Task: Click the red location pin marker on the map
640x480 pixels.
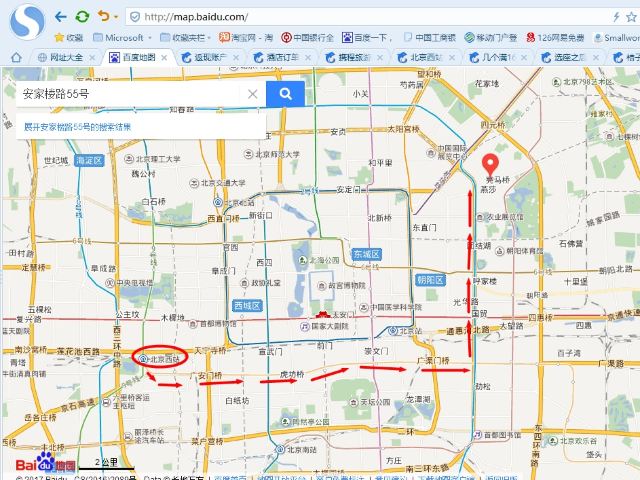Action: tap(490, 165)
